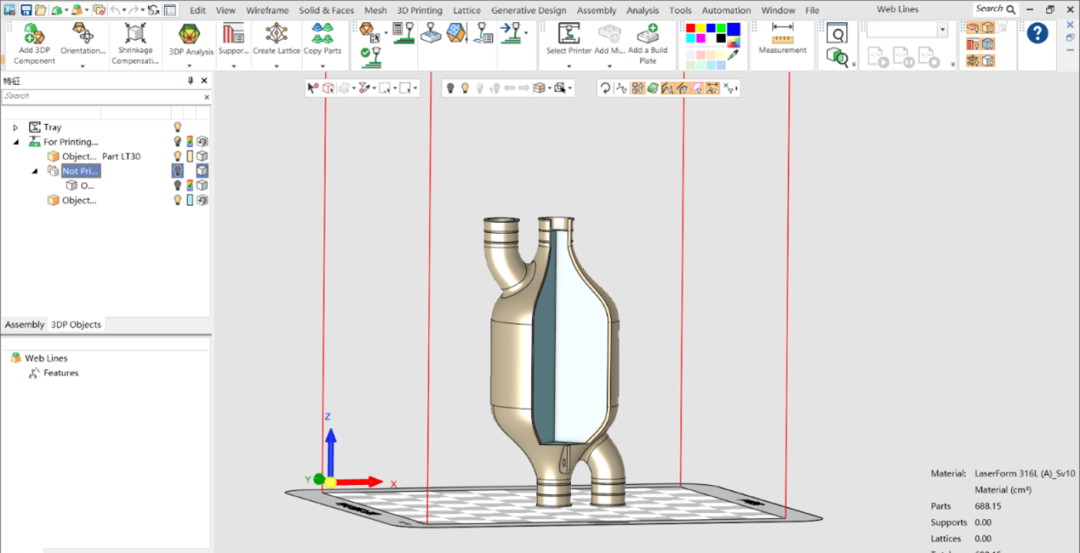Toggle visibility bulb for For Printing row
This screenshot has width=1080, height=553.
tap(177, 142)
